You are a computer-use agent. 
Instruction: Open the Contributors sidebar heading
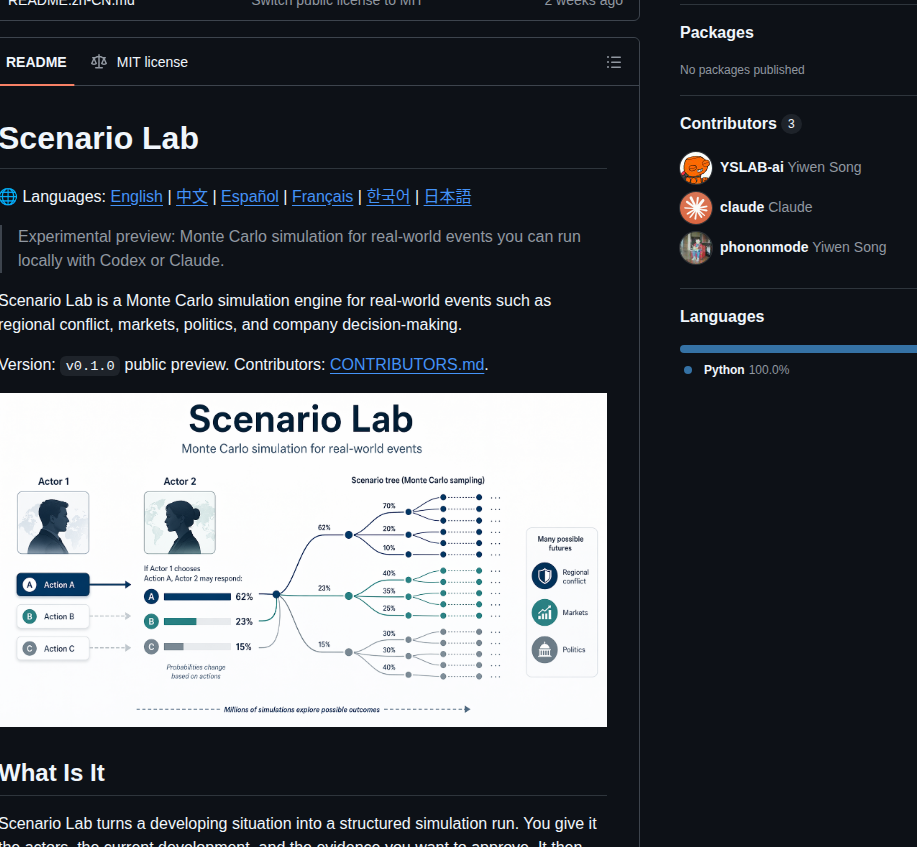[728, 123]
